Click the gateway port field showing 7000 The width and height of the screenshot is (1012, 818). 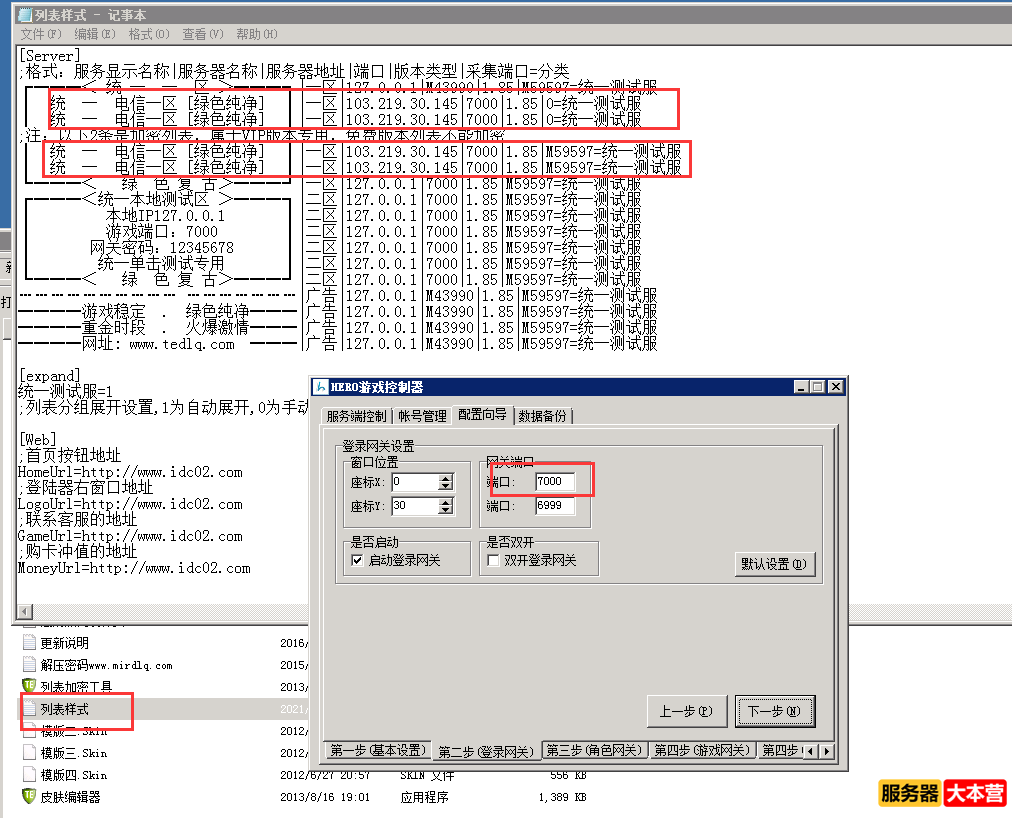click(554, 482)
